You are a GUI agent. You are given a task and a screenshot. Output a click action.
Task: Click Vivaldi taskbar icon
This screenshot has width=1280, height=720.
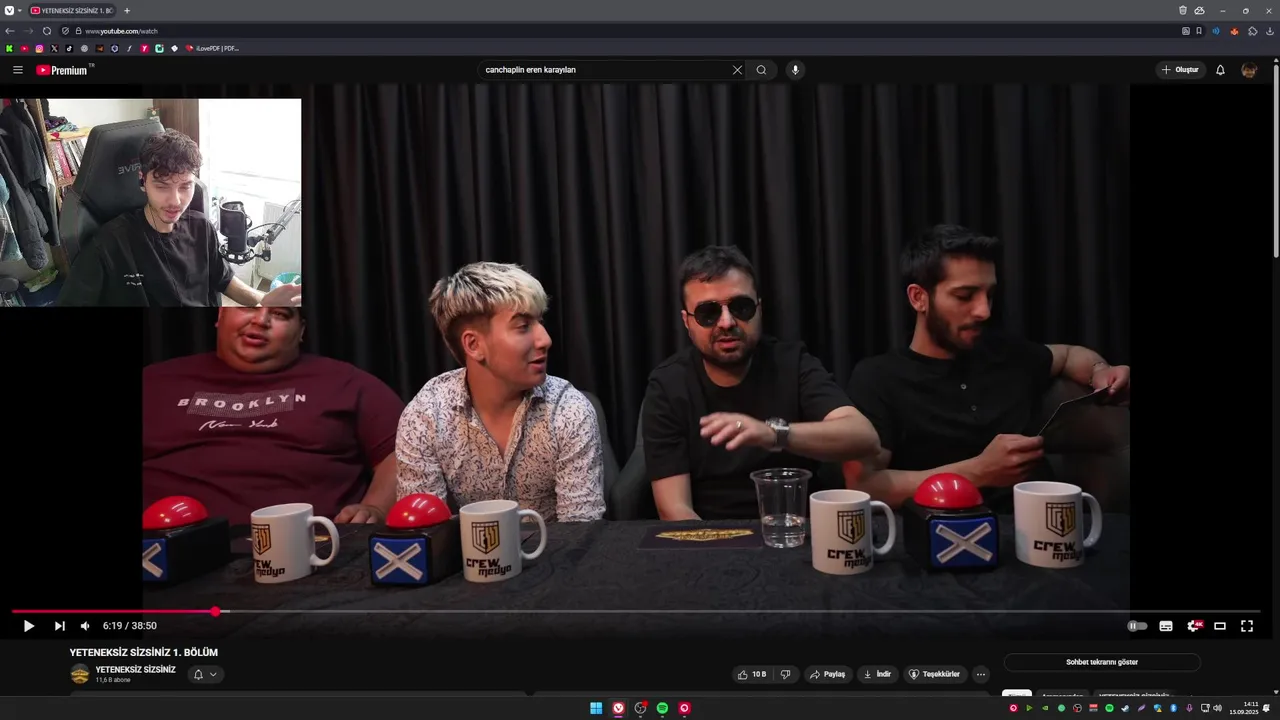(618, 708)
